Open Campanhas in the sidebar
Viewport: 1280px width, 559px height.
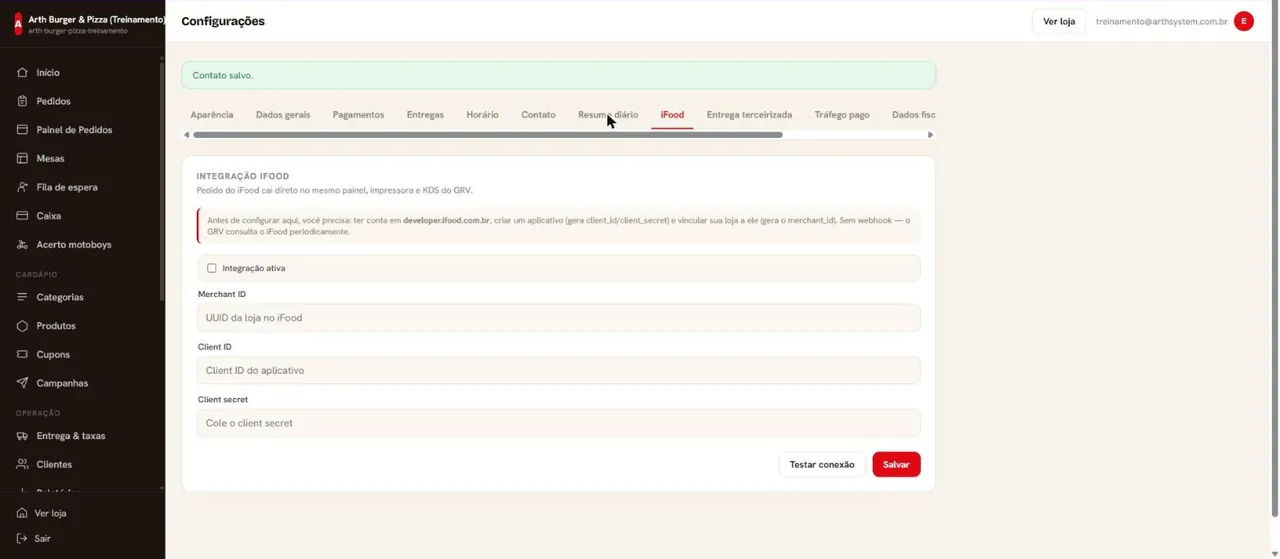[62, 384]
